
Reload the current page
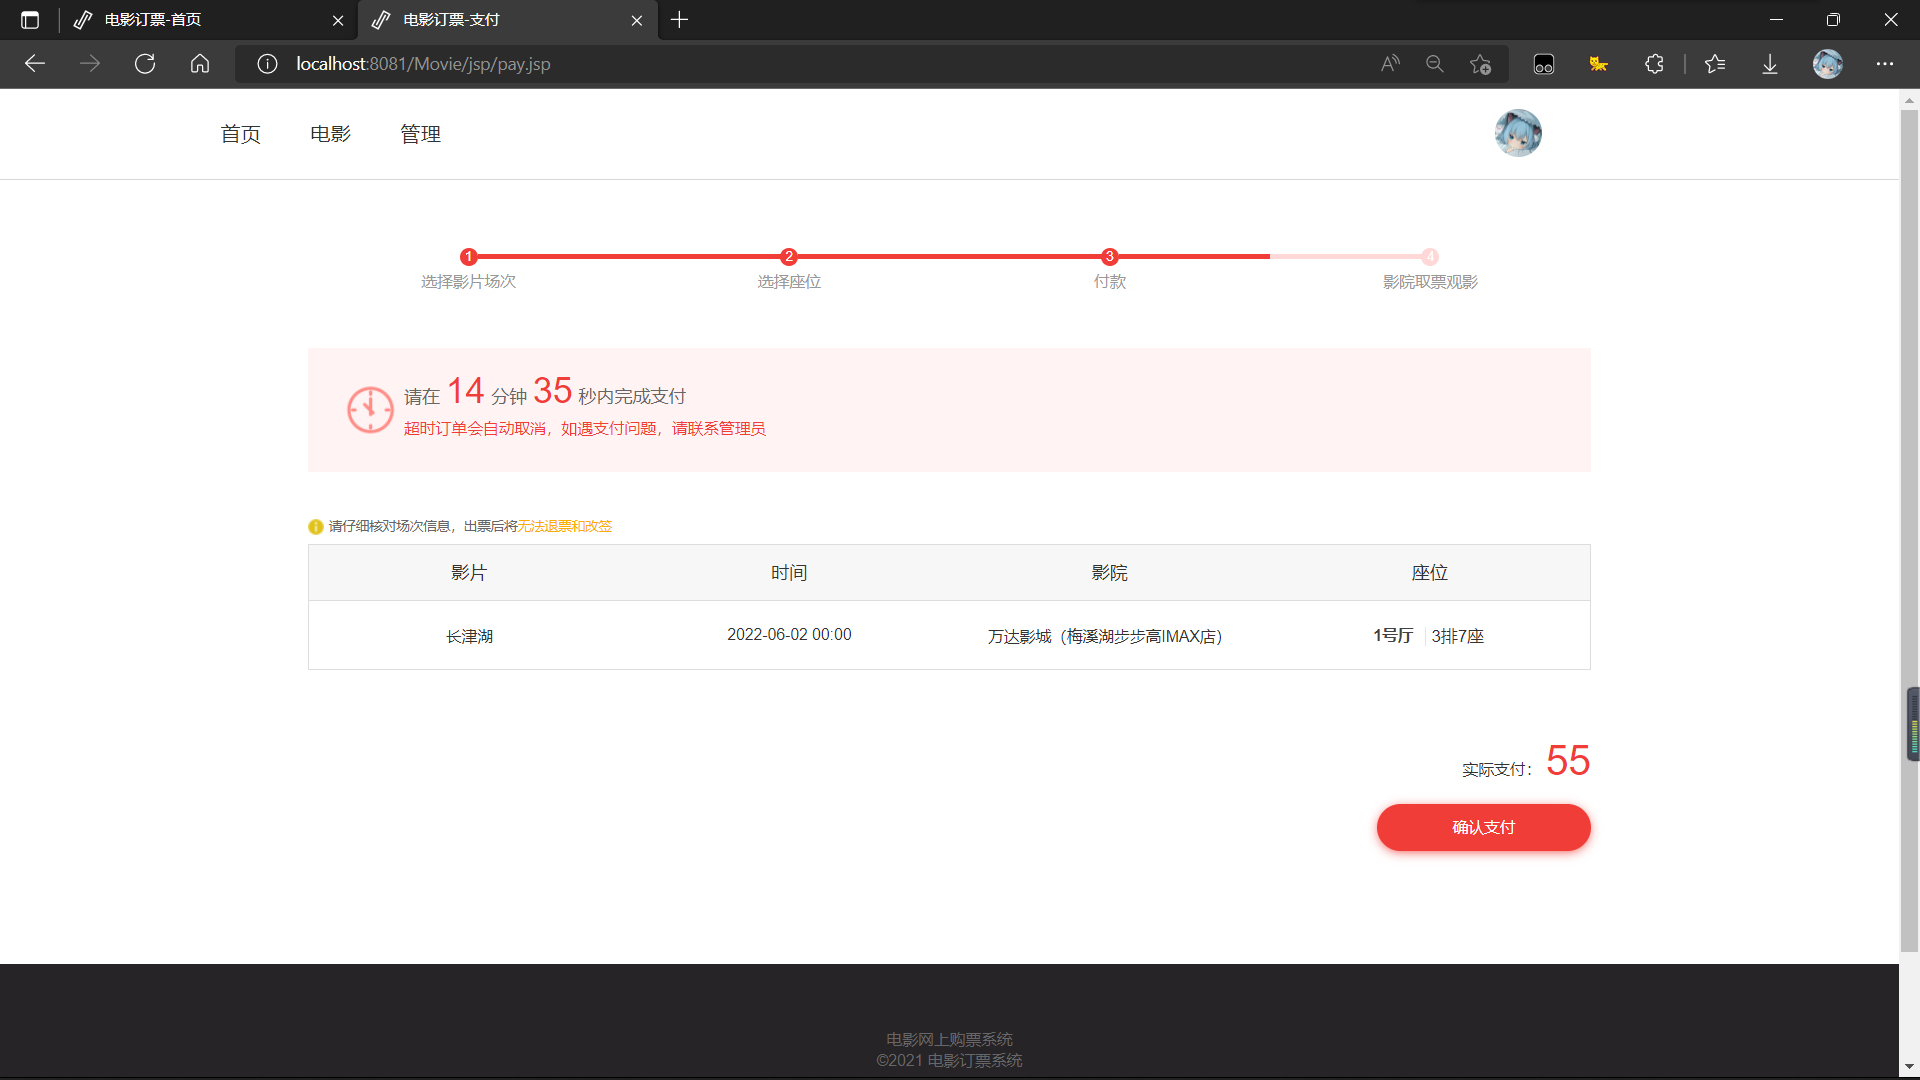145,63
